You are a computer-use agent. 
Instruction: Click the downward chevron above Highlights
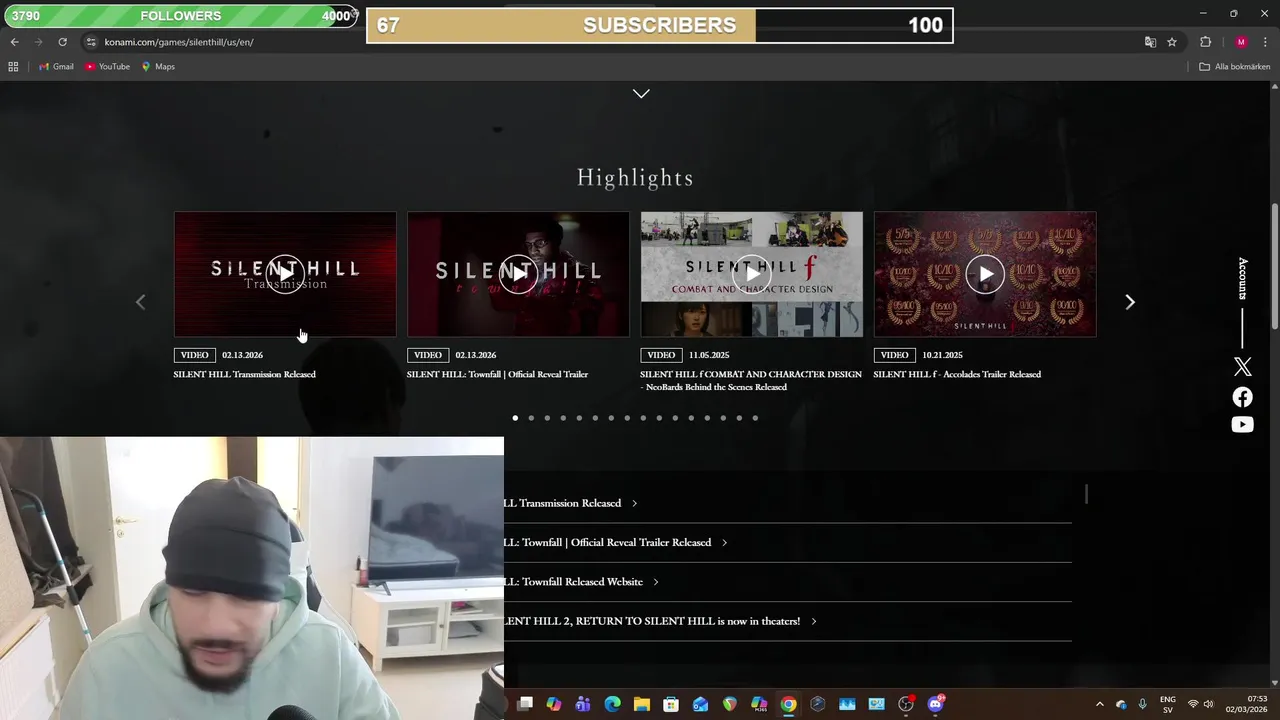coord(641,93)
